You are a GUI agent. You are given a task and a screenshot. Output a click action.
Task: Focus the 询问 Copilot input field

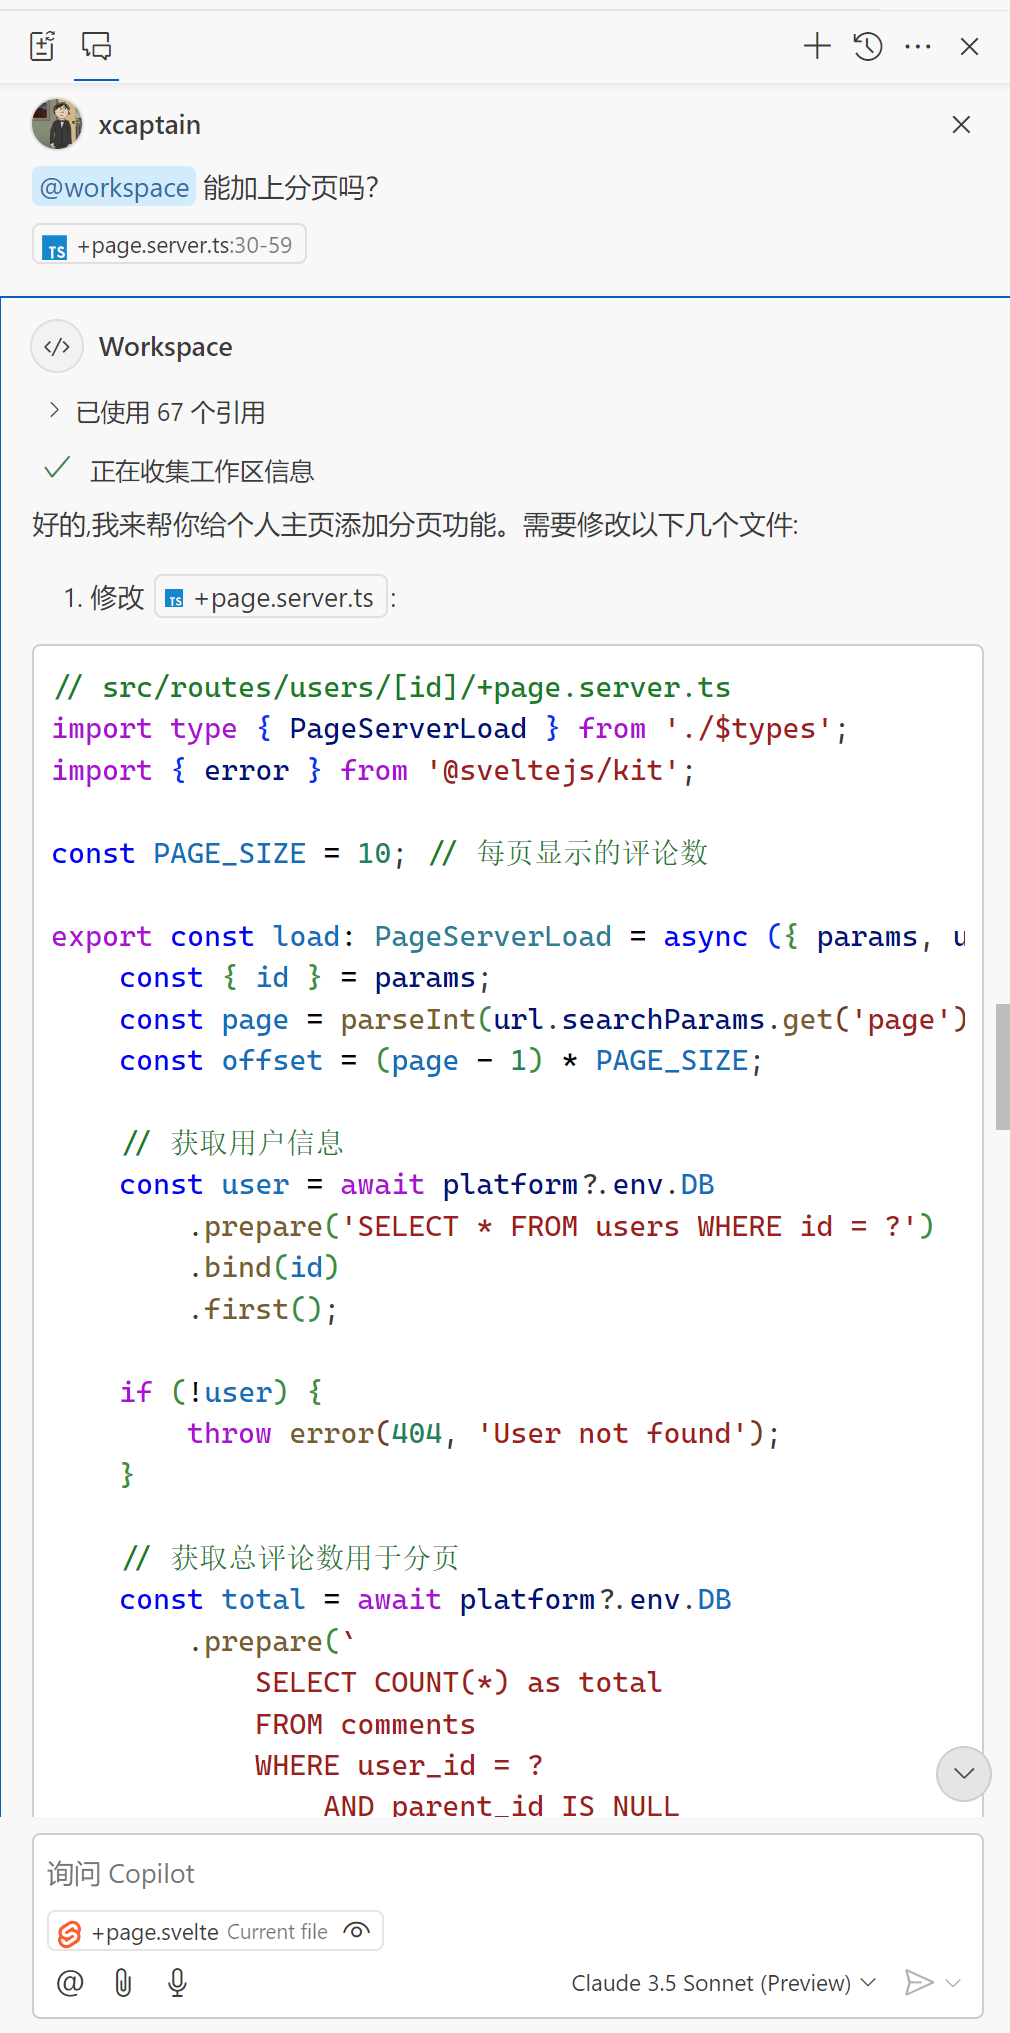(508, 1873)
